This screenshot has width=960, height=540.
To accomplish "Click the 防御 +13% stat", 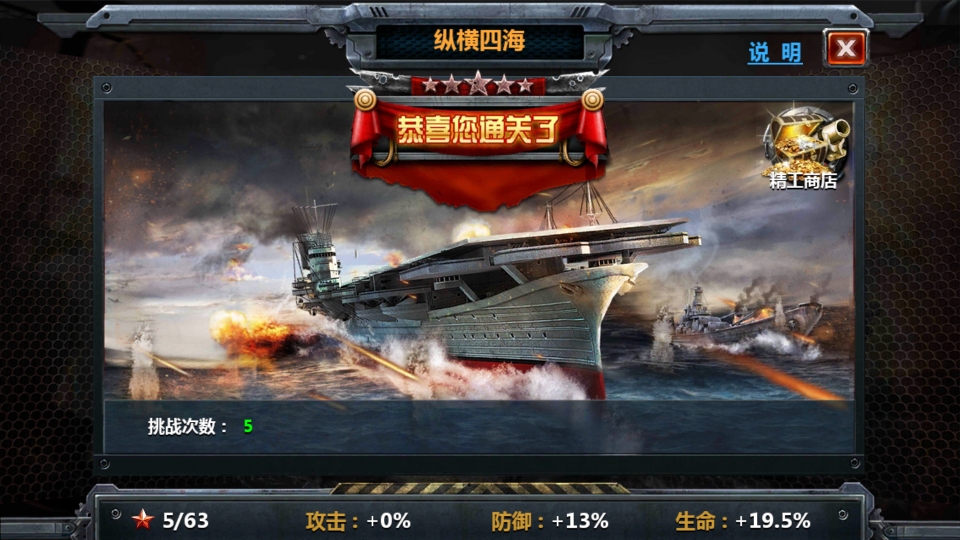I will (x=550, y=521).
